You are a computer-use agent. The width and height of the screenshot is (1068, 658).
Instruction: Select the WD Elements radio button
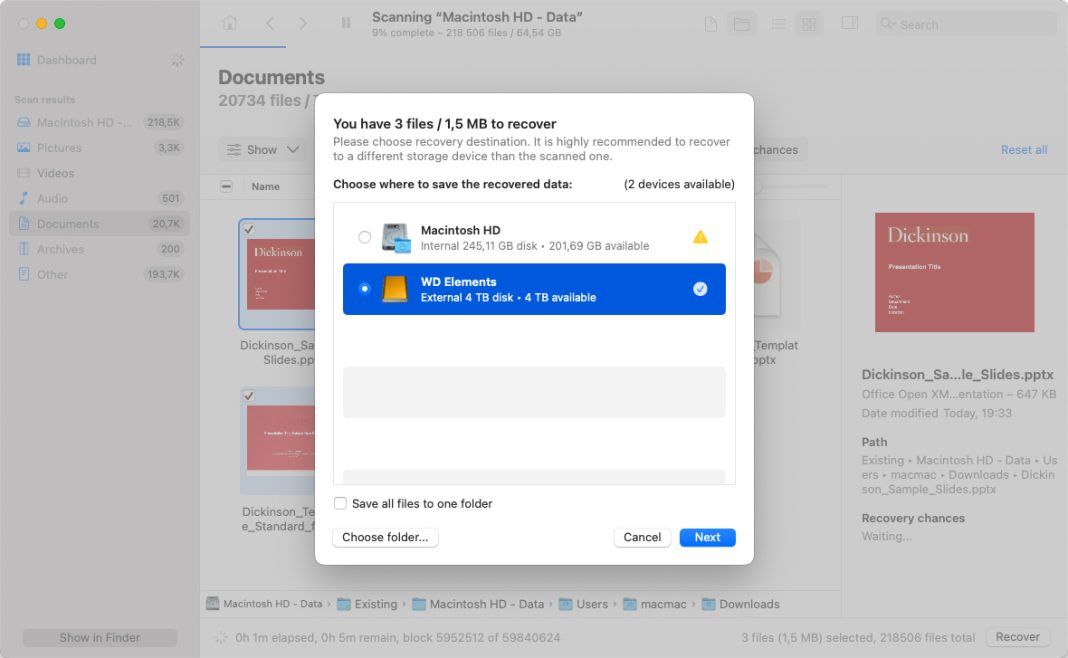367,289
